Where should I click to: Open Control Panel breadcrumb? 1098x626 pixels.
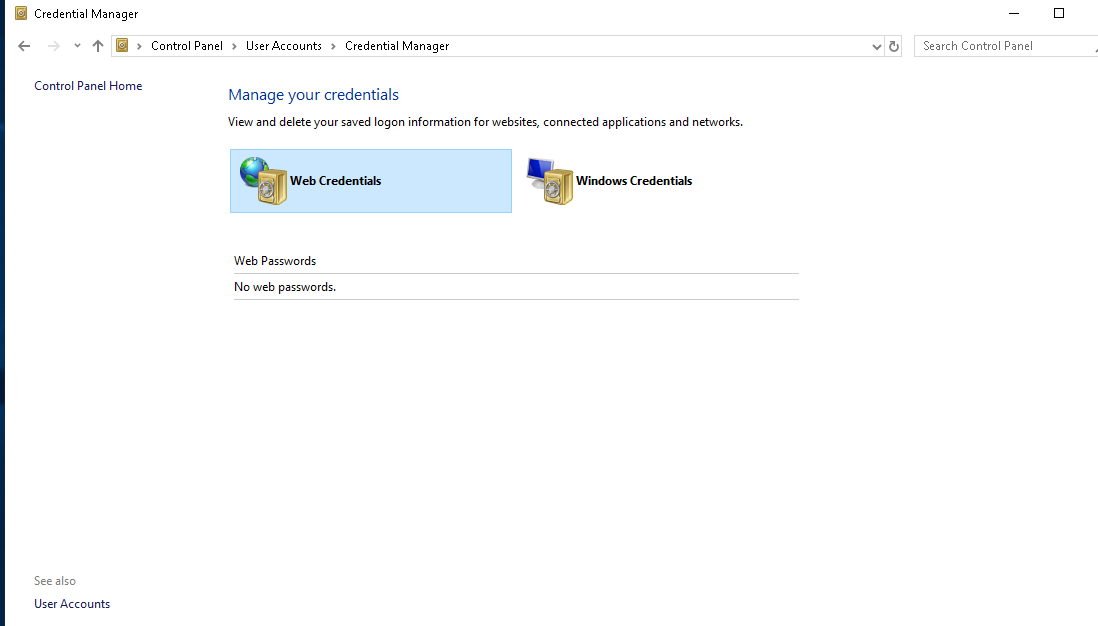tap(187, 46)
